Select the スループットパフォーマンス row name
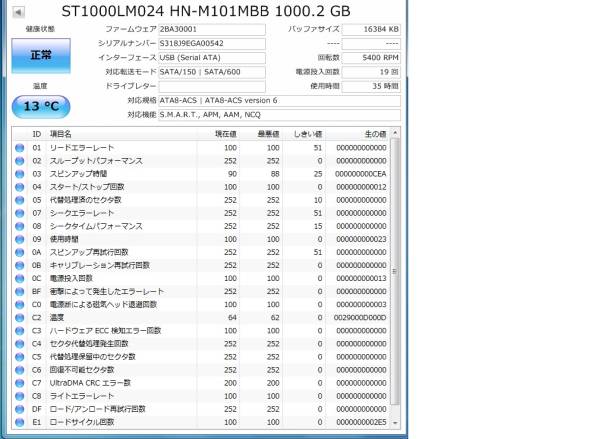The image size is (599, 439). [x=96, y=161]
